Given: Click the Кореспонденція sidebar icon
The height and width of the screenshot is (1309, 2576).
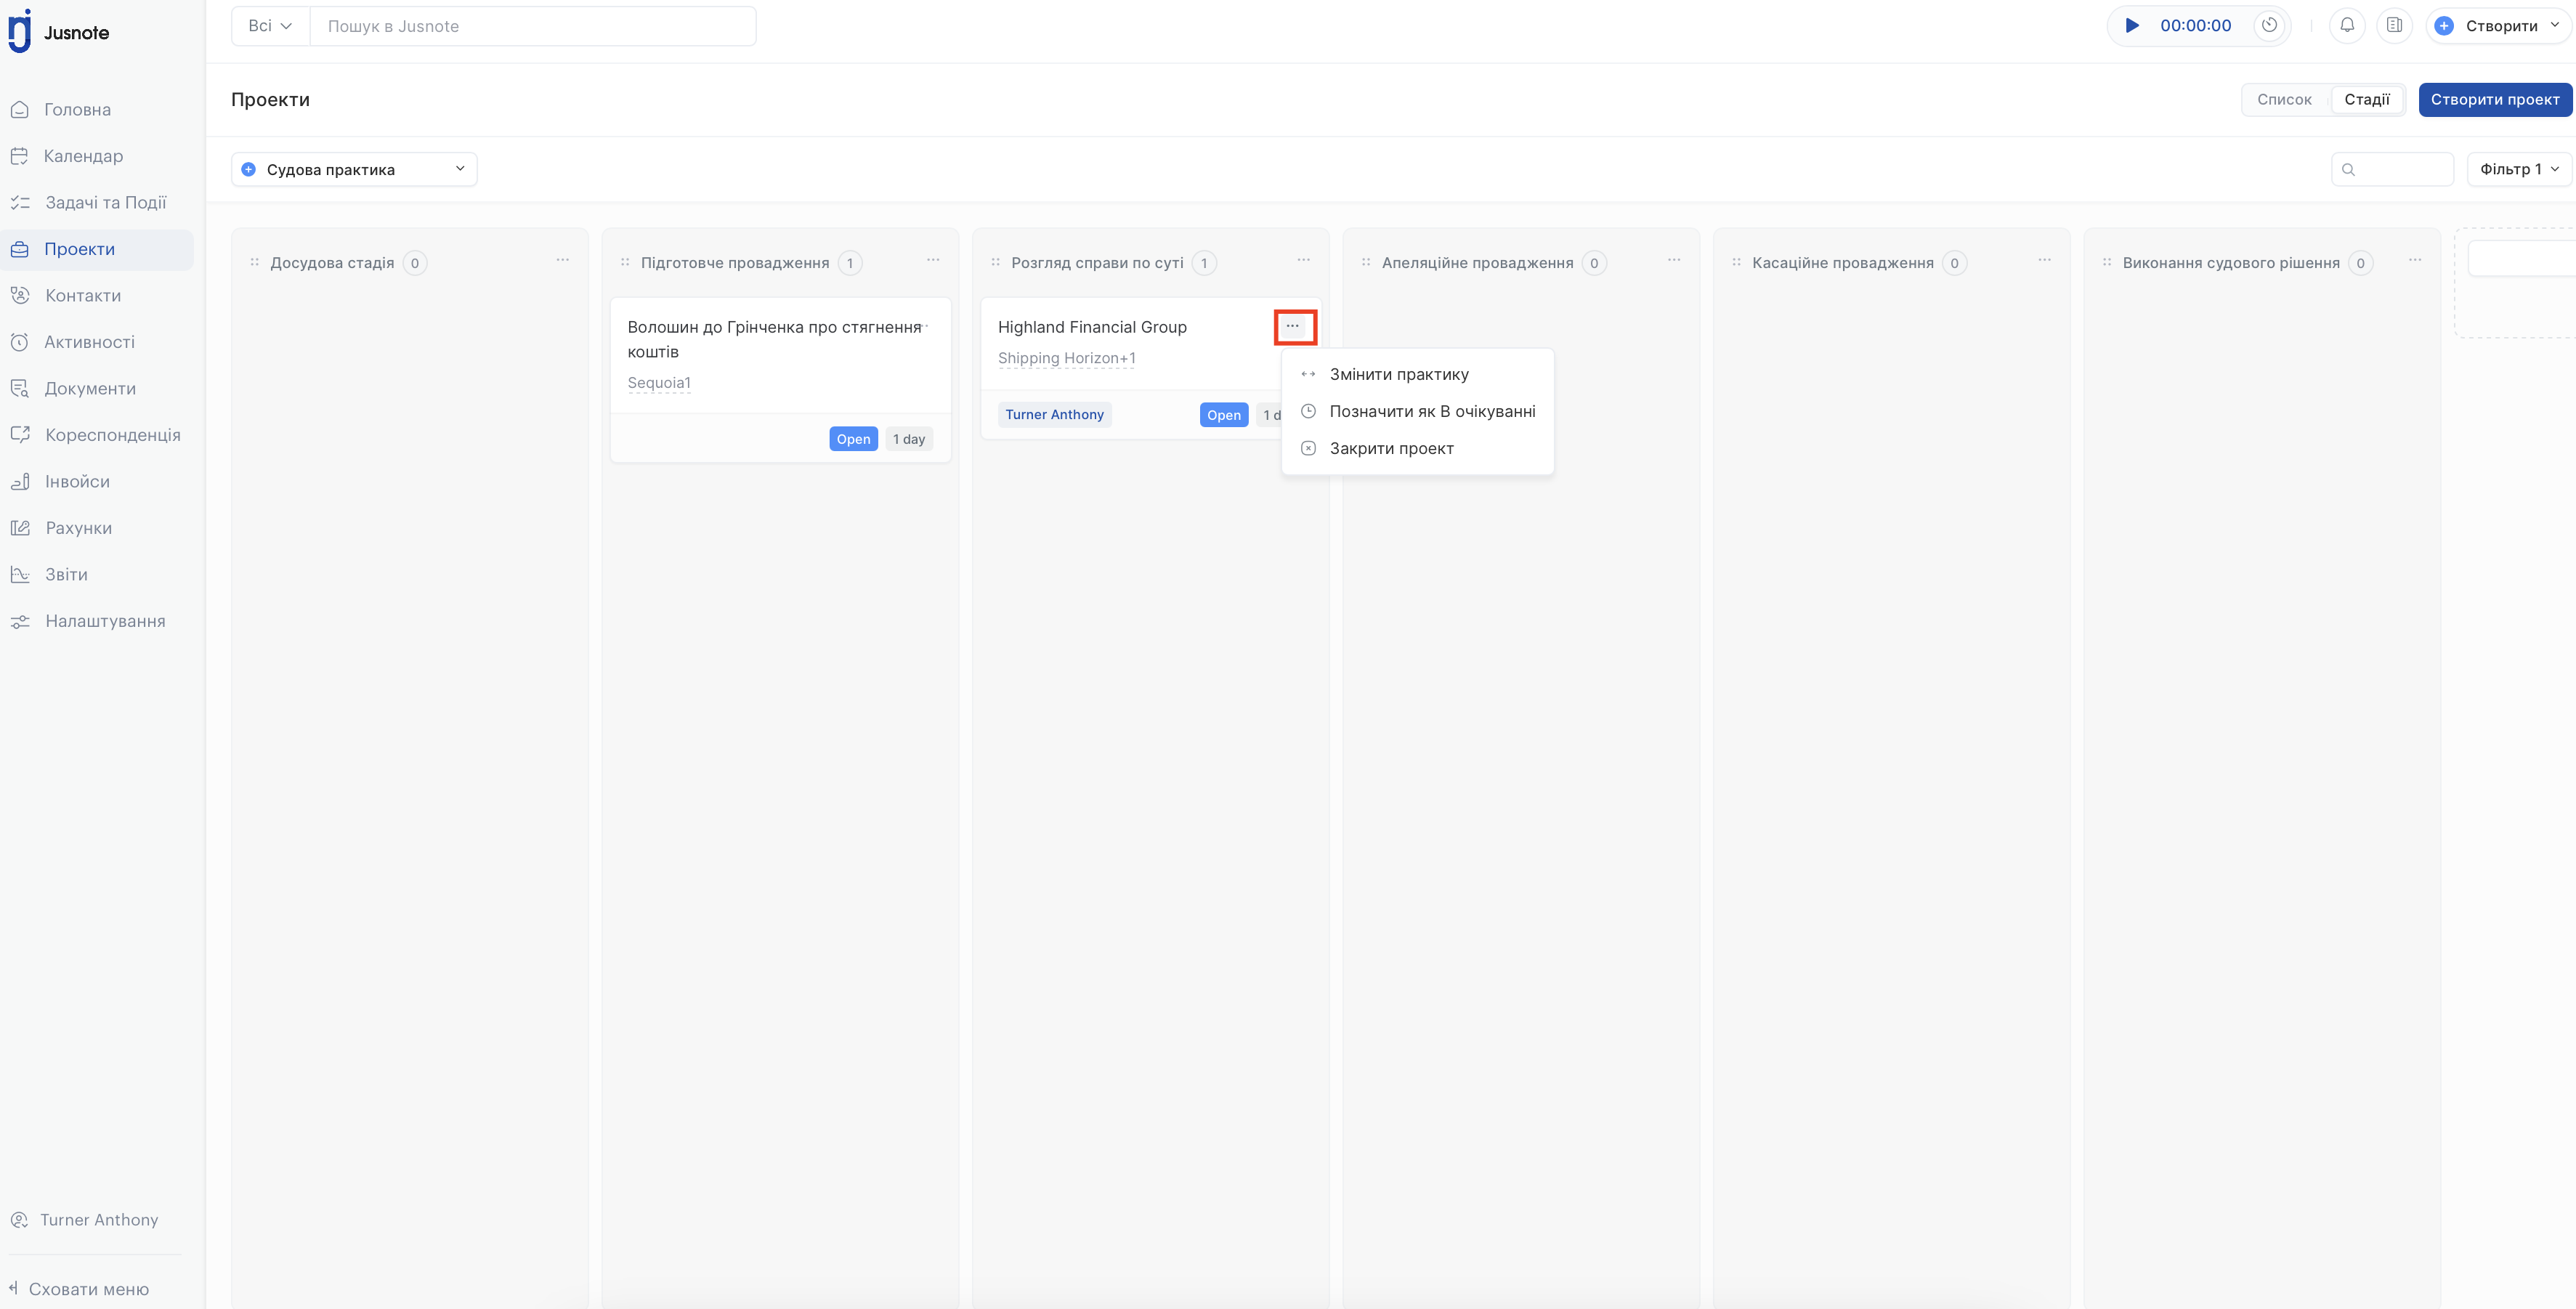Looking at the screenshot, I should tap(19, 435).
